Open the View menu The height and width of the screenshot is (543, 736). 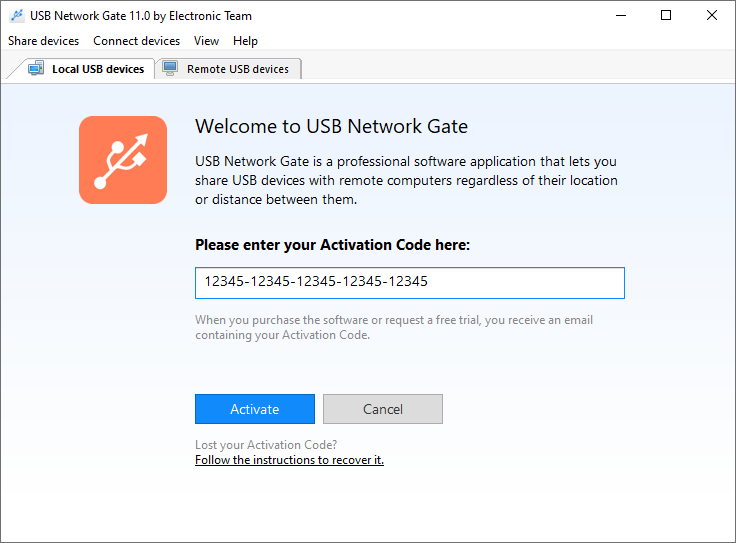[x=206, y=41]
